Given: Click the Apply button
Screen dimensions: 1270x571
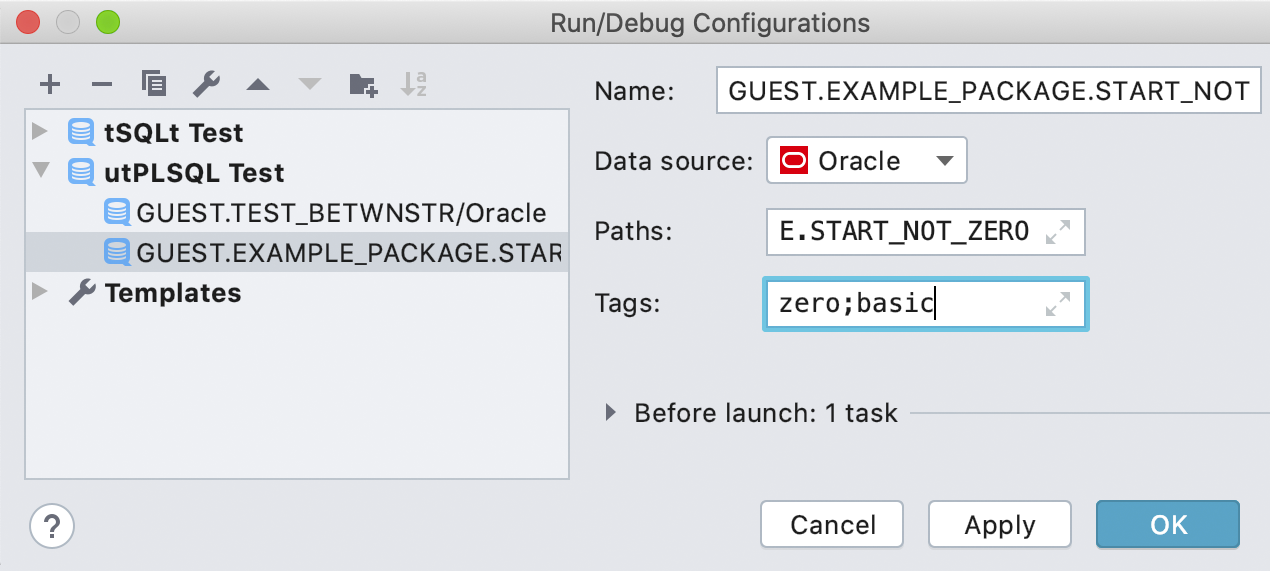Looking at the screenshot, I should pyautogui.click(x=1000, y=525).
